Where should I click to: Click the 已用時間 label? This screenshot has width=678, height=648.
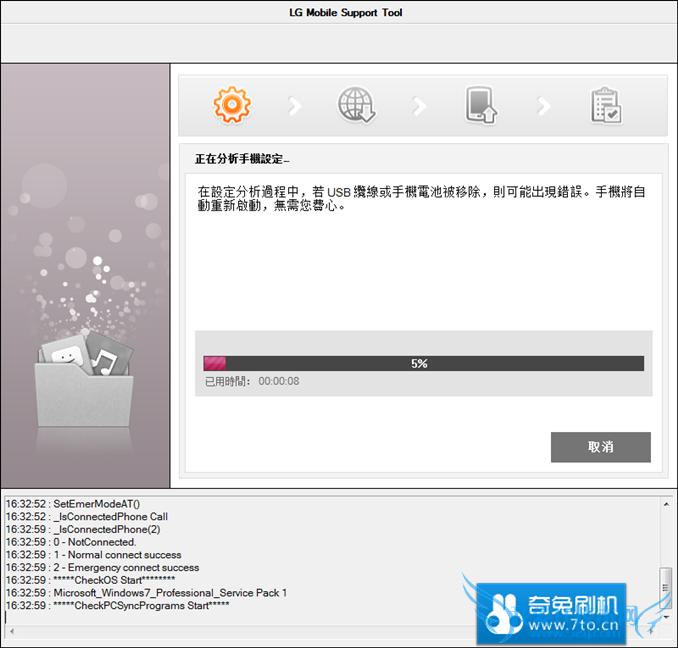[x=227, y=381]
